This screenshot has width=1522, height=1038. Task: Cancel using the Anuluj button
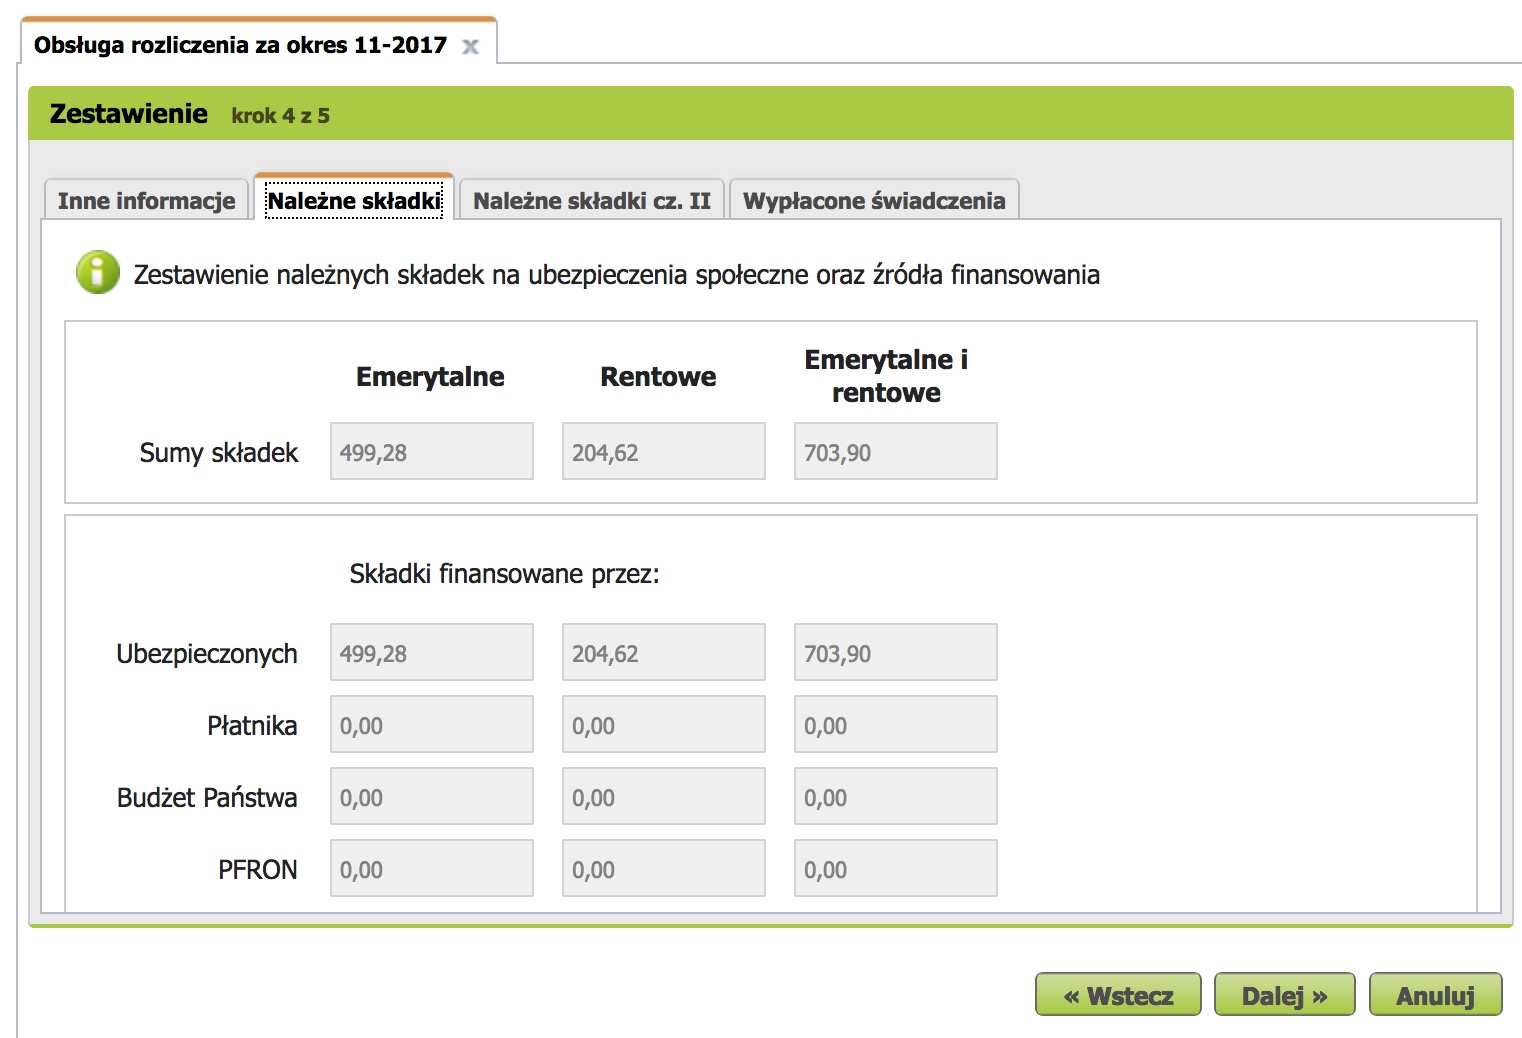tap(1435, 995)
